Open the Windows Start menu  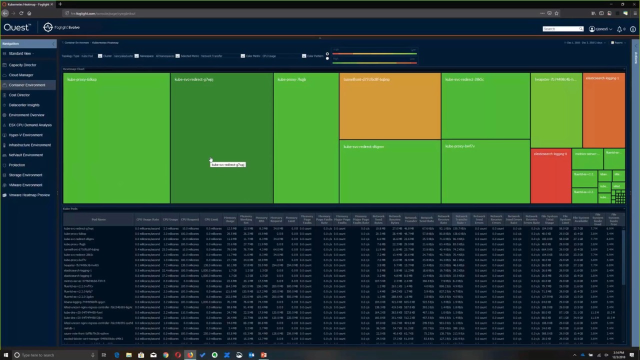pyautogui.click(x=6, y=355)
